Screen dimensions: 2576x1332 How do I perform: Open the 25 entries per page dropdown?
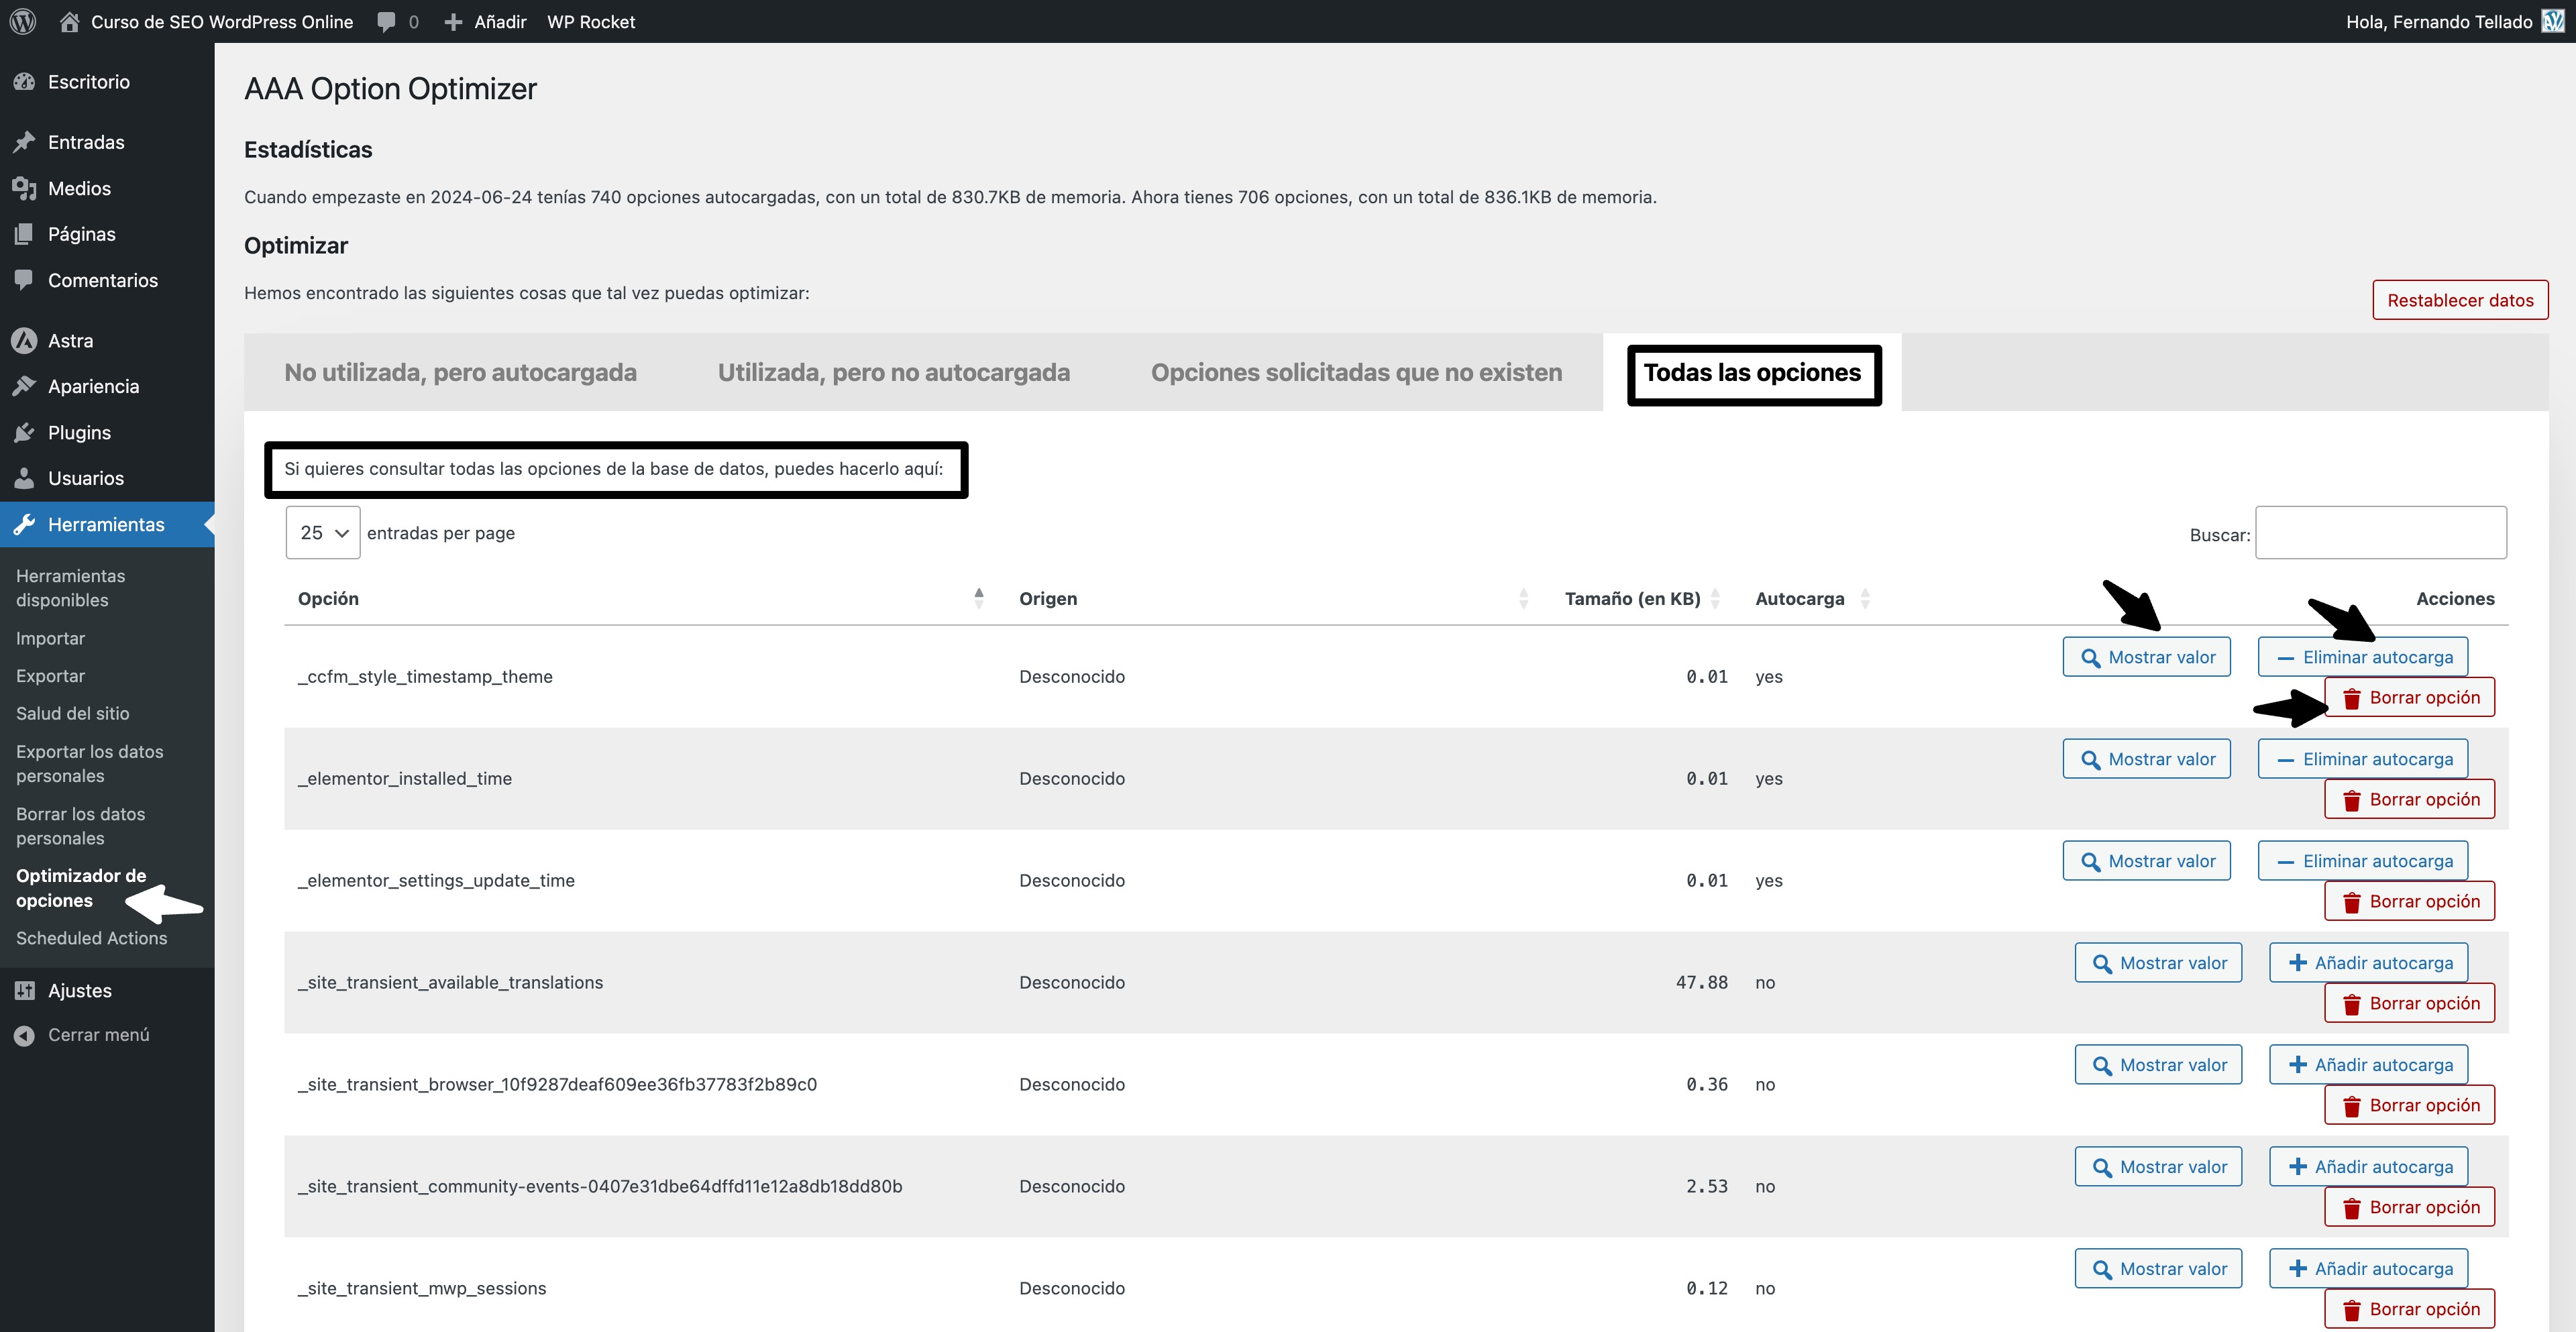323,533
